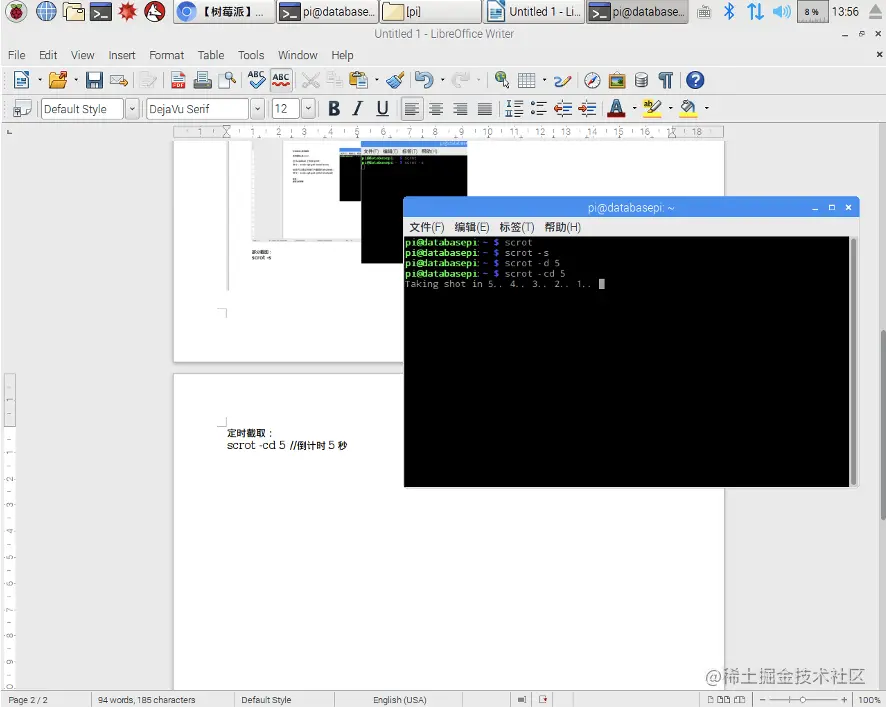Decrease paragraph indent
This screenshot has width=886, height=707.
coord(563,109)
